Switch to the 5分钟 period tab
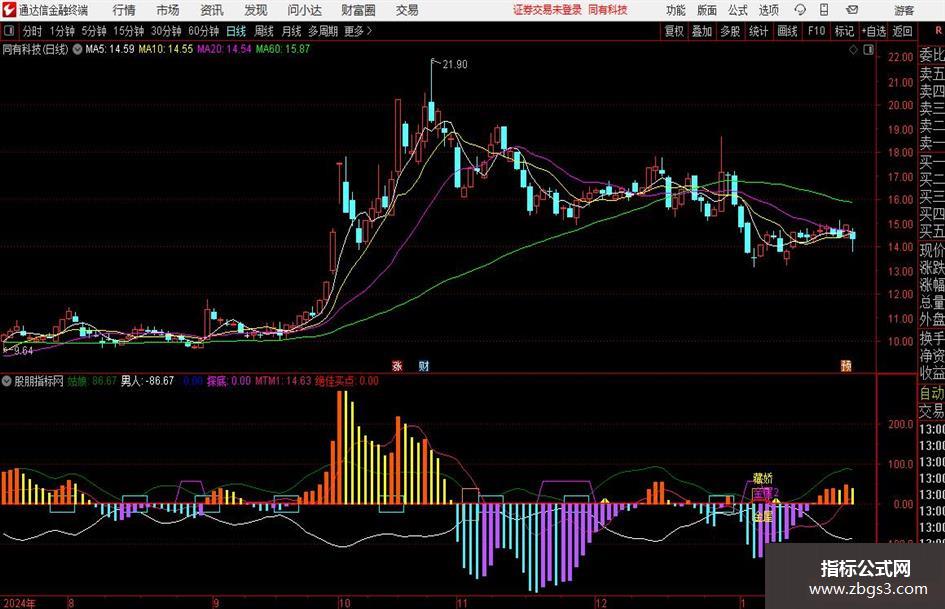Screen dimensions: 945x609 (x=94, y=31)
